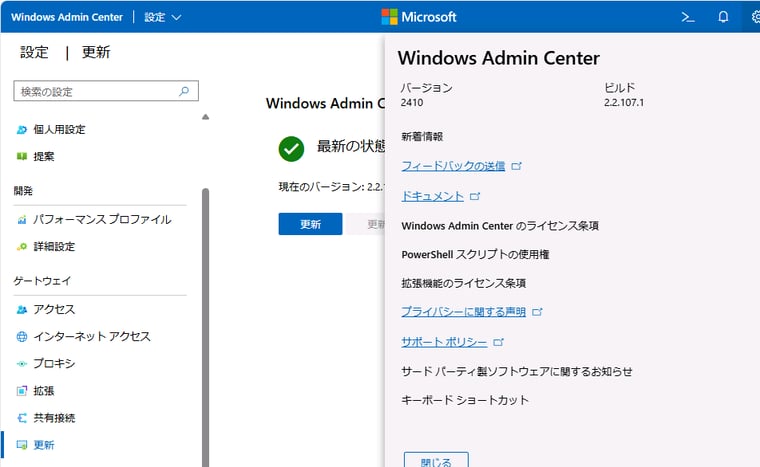Open the サポート ポリシー link
The image size is (760, 467).
coord(444,342)
